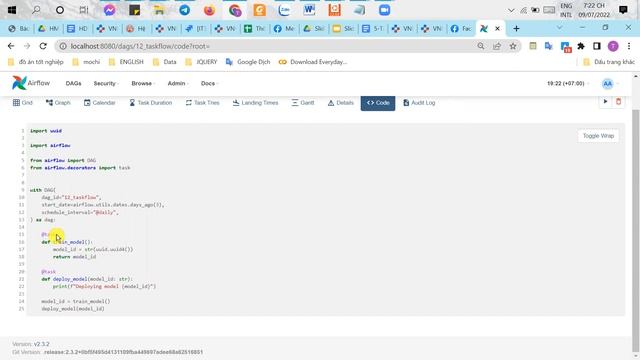Open the 'đồ án tốt nghiệp' bookmark folder
Viewport: 640px width, 360px height.
[x=36, y=62]
